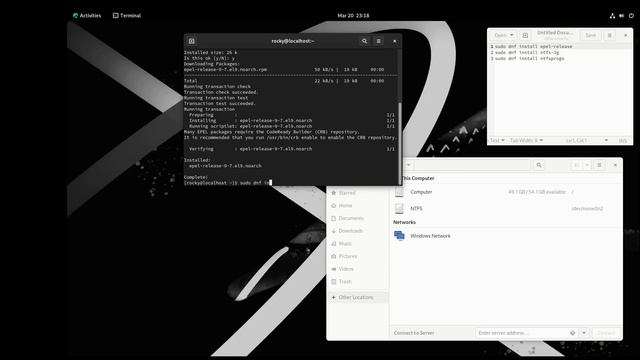Click line 'sudo dnf install epel-release' in editor
640x360 pixels.
tap(533, 47)
